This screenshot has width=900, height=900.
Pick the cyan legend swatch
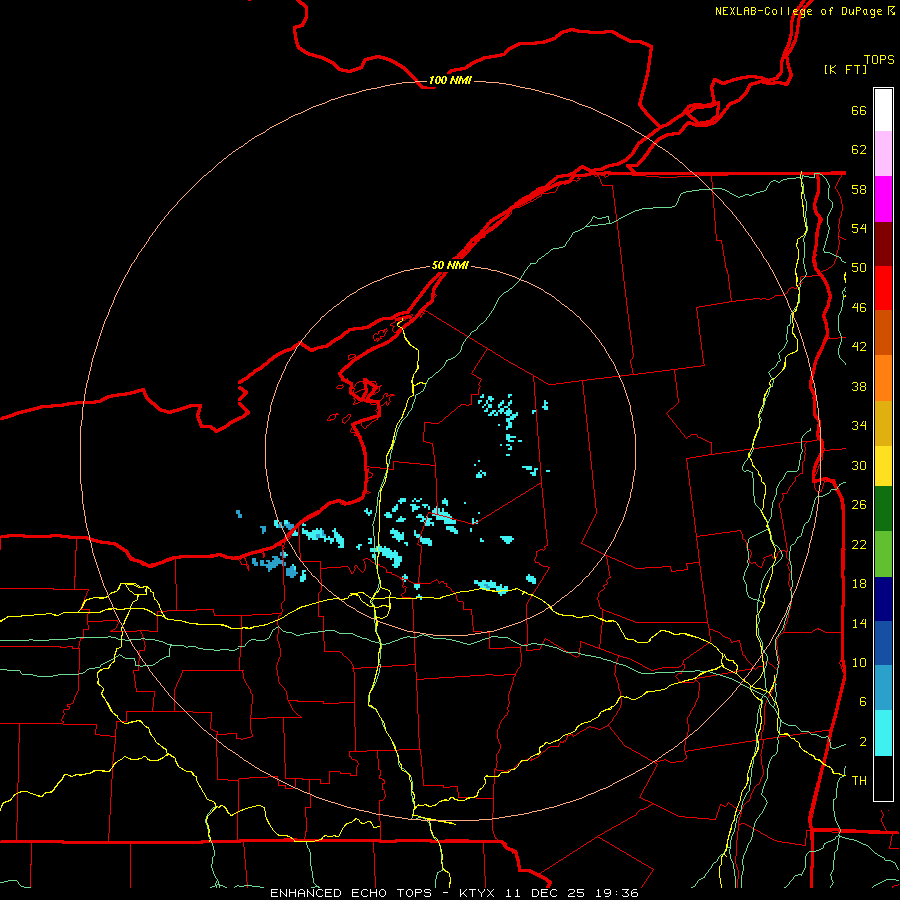click(883, 733)
